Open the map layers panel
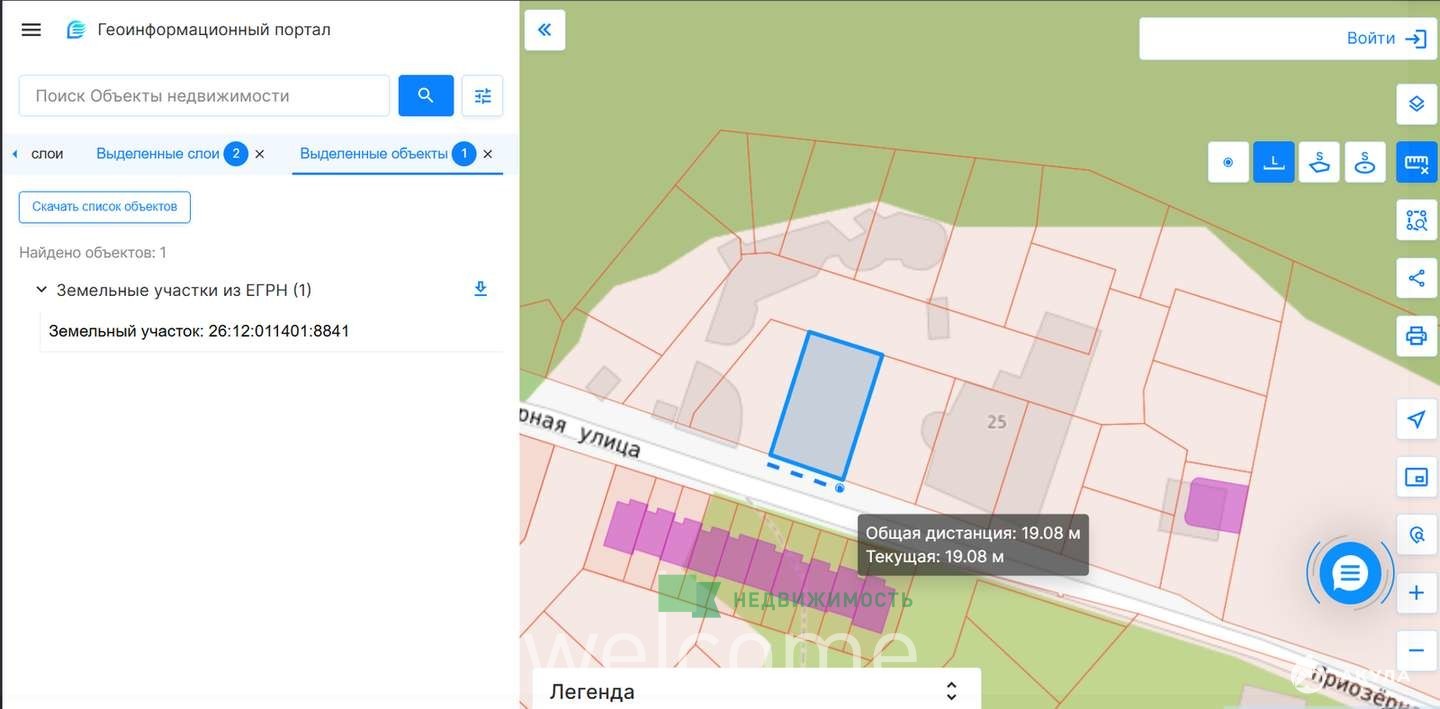The height and width of the screenshot is (709, 1440). 1416,104
